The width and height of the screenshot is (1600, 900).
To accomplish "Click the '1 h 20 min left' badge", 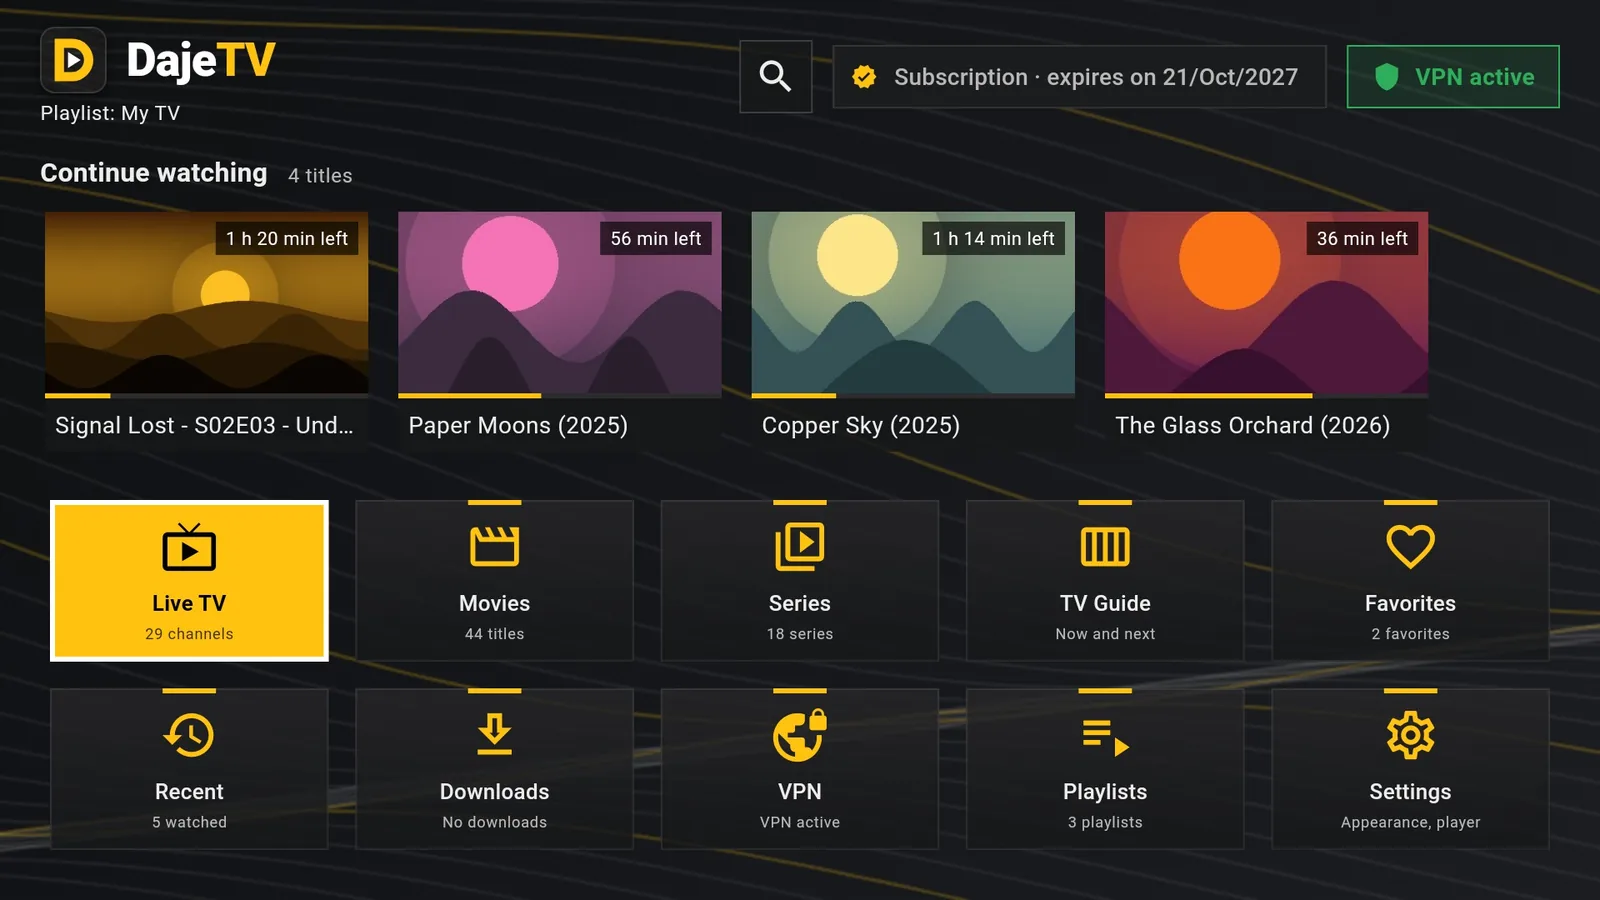I will 287,238.
